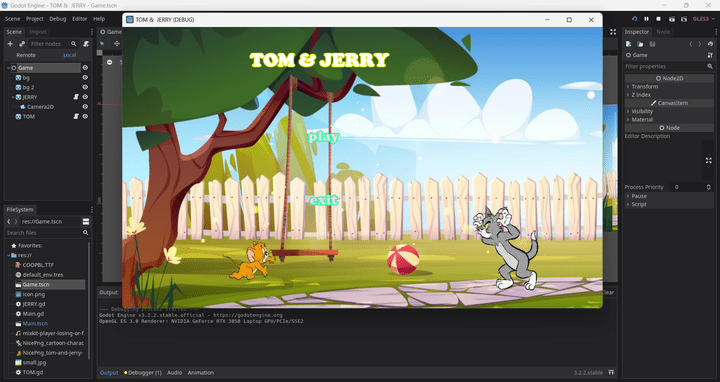Expand the Editor Description text box
720x382 pixels.
(709, 160)
